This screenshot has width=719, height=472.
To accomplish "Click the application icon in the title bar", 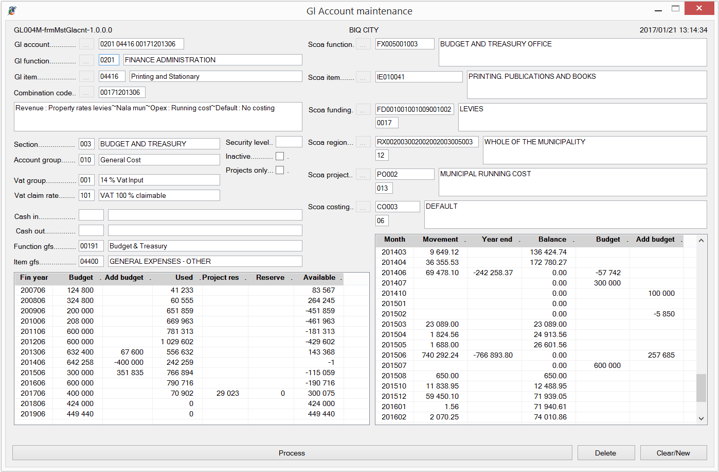I will point(12,11).
